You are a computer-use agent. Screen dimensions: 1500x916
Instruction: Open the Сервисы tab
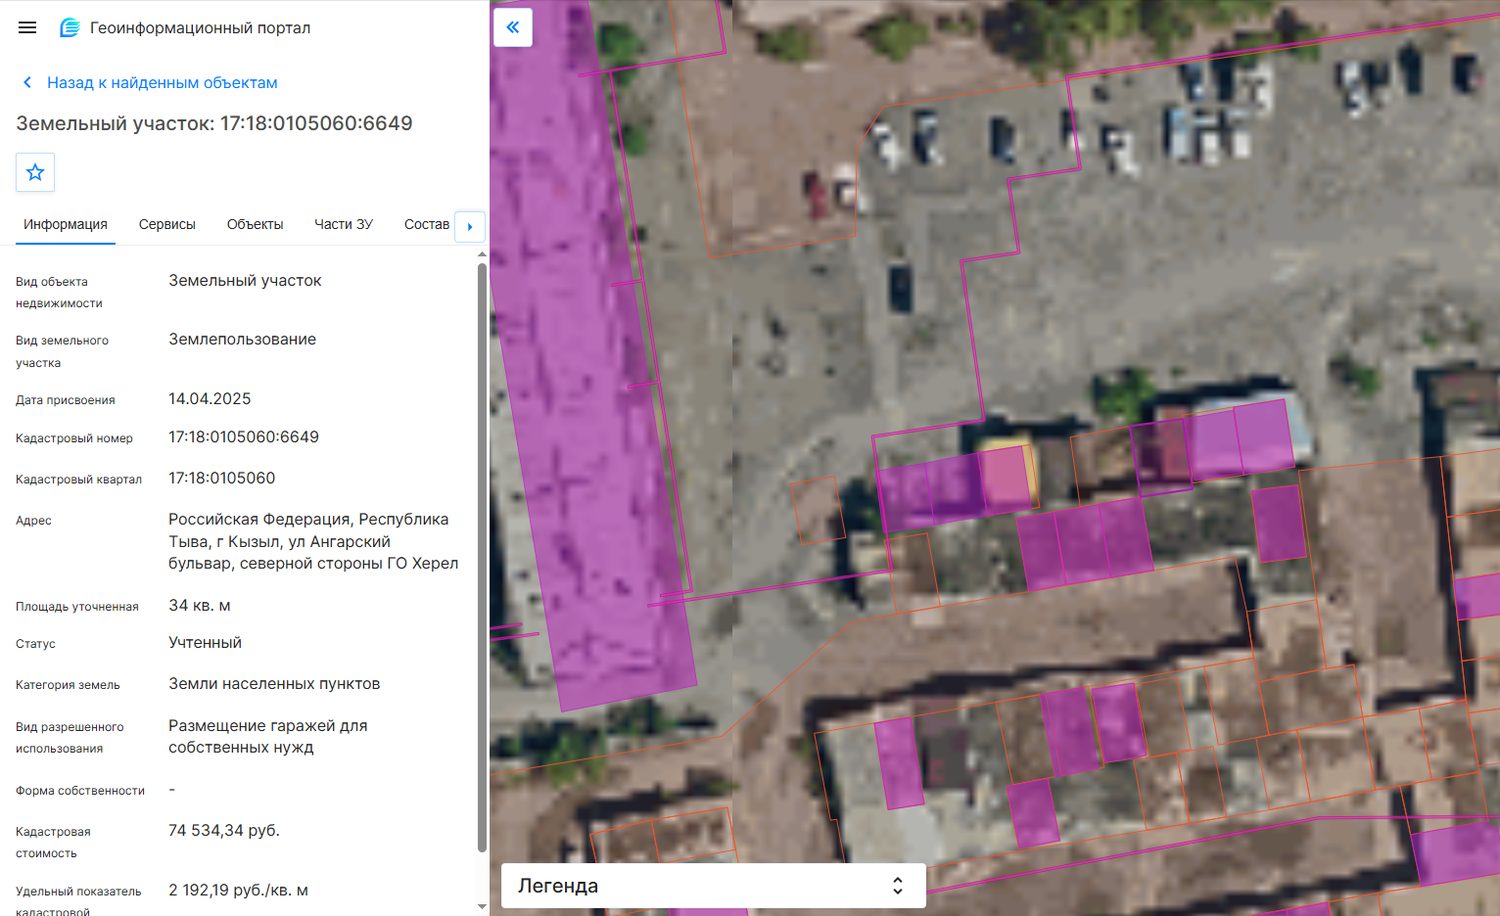click(167, 224)
